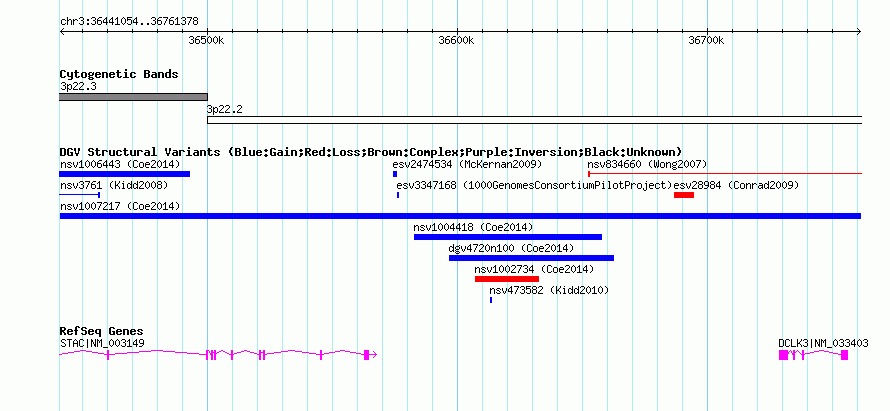Click the nsv1006443 (Coe2014) variant label
The width and height of the screenshot is (890, 411).
coord(120,165)
